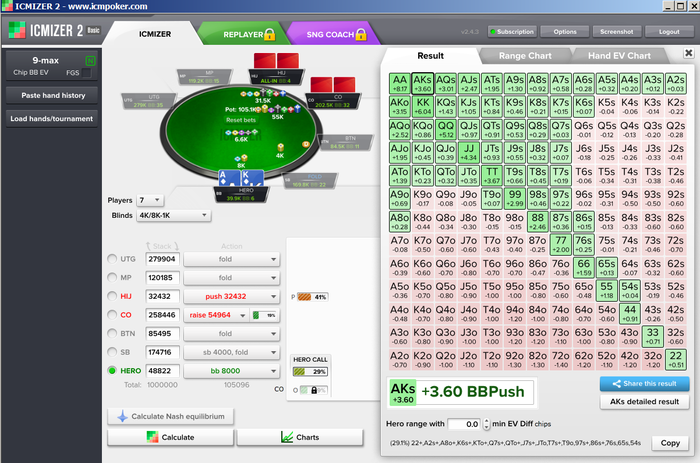Screen dimensions: 700x463
Task: Click the Subscription button
Action: (x=512, y=32)
